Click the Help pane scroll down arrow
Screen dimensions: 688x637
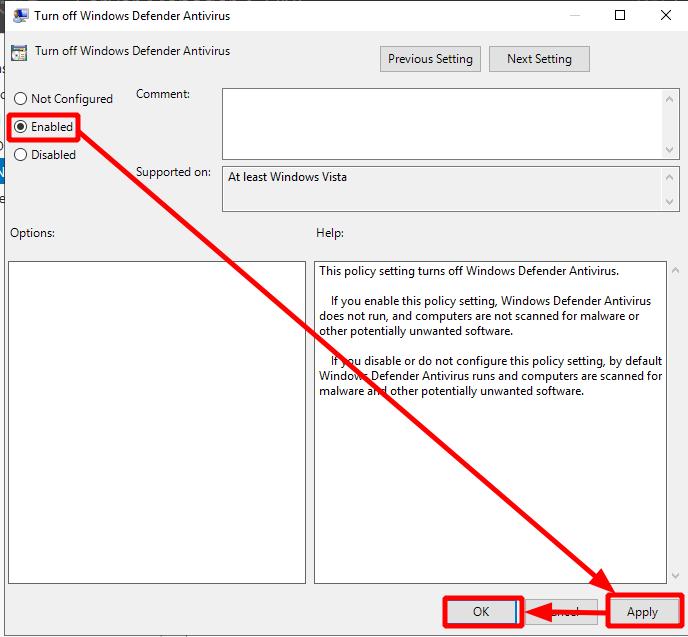click(x=676, y=576)
